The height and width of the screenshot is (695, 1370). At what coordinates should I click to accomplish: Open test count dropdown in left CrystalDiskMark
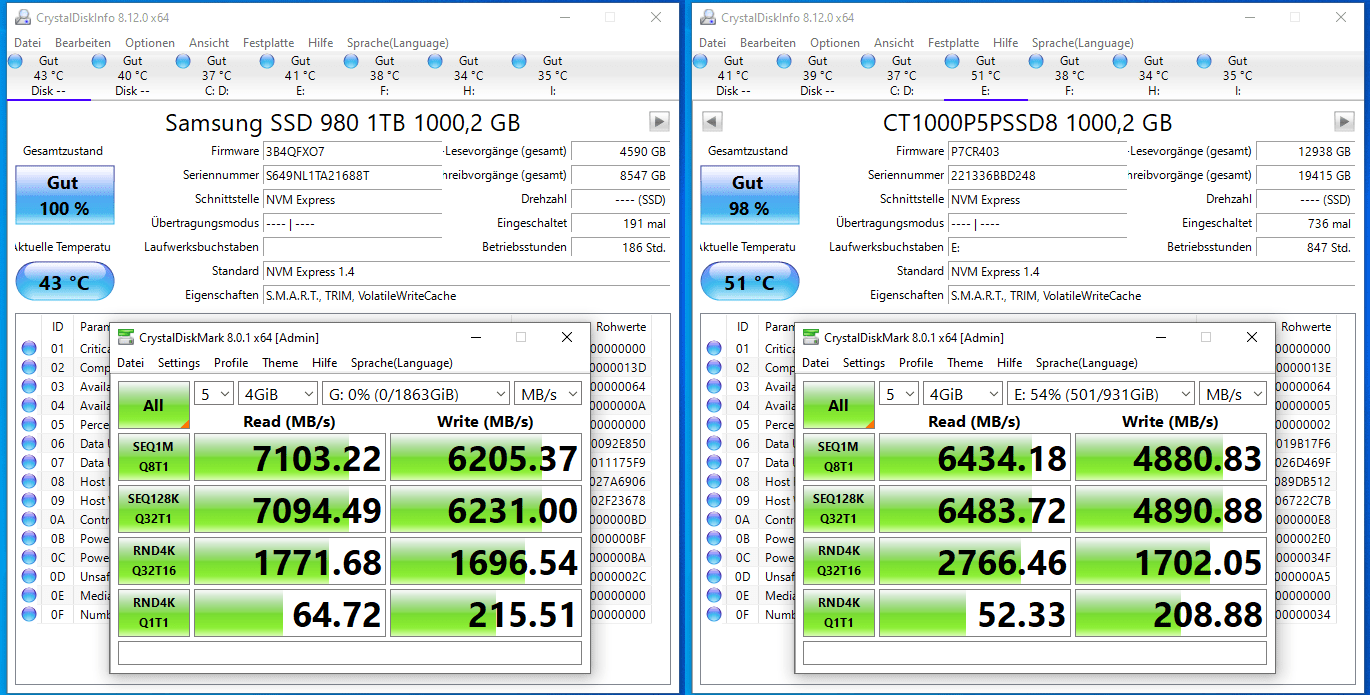coord(214,394)
